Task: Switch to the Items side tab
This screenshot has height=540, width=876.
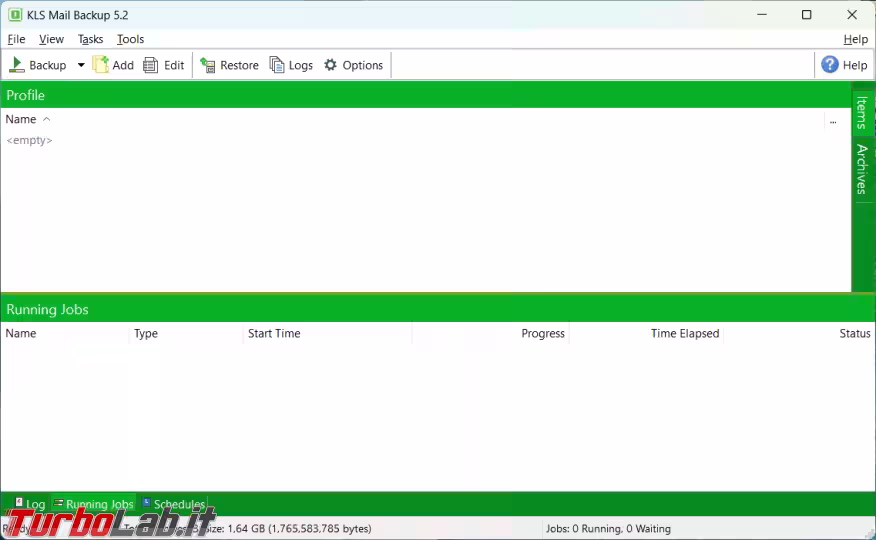Action: [862, 112]
